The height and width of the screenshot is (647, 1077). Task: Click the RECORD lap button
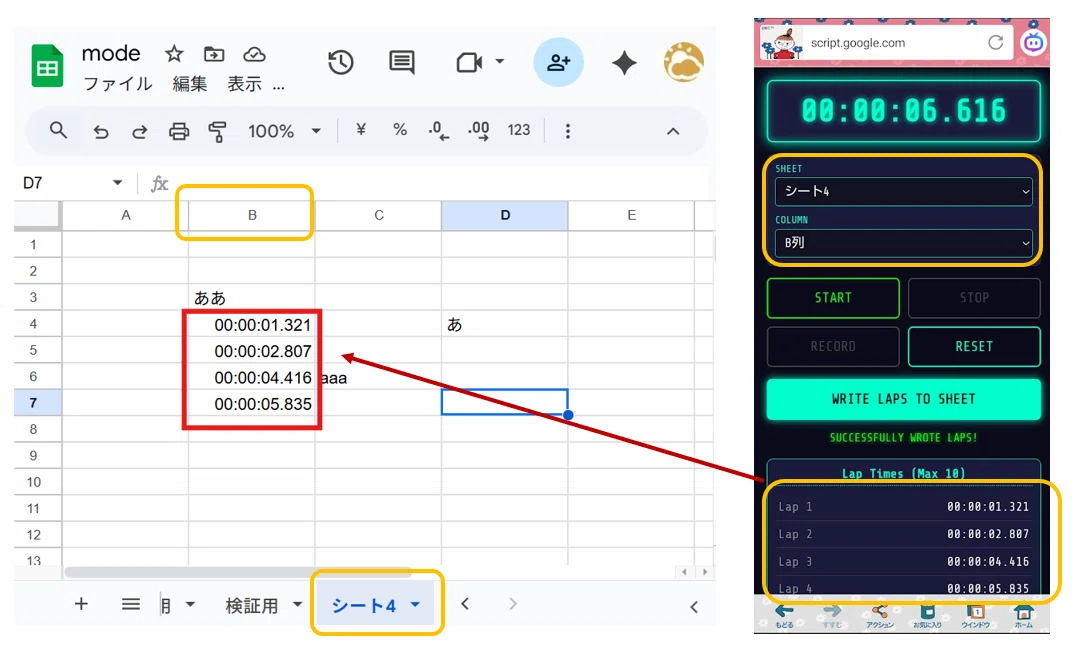pos(833,346)
